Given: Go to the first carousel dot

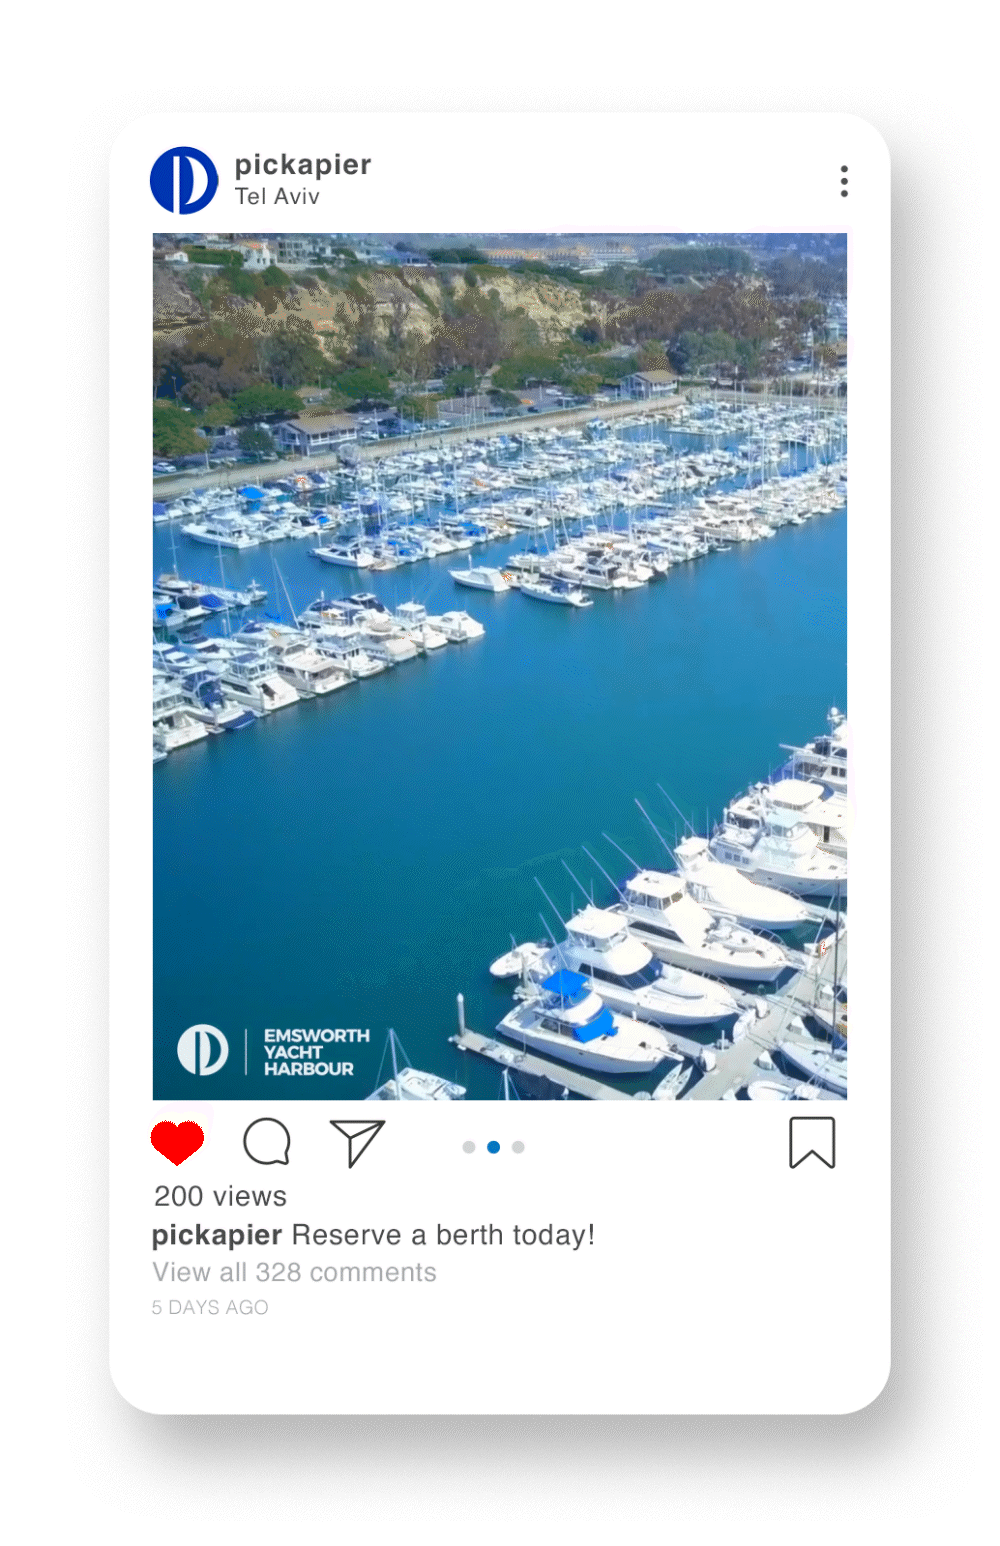Looking at the screenshot, I should (x=469, y=1147).
